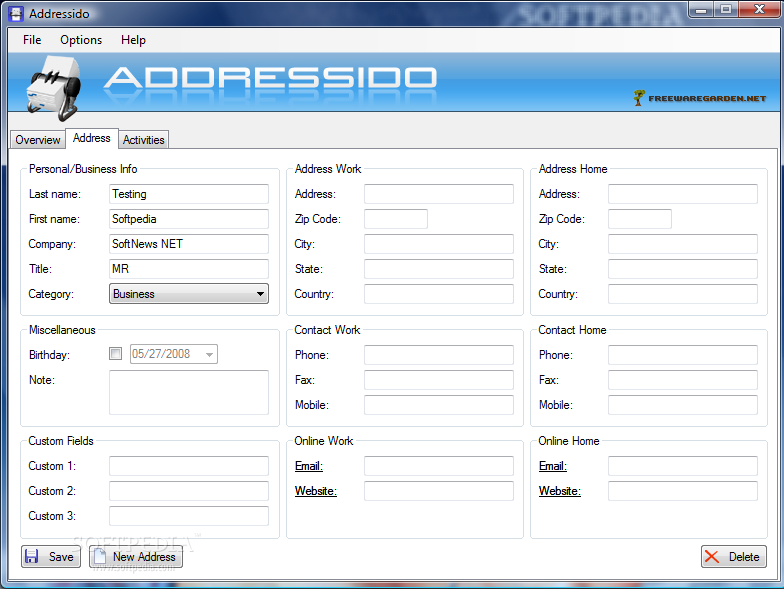784x589 pixels.
Task: Select the Address tab
Action: (x=92, y=138)
